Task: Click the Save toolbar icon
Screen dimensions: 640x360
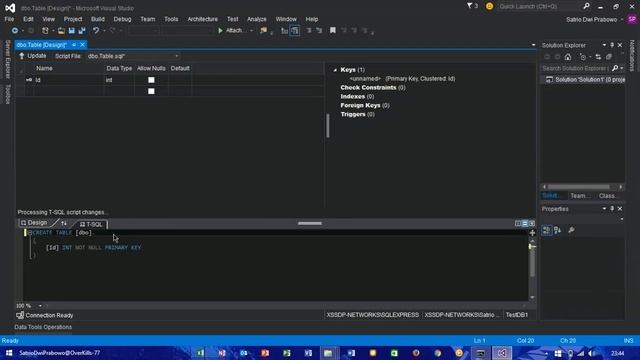Action: coord(72,31)
